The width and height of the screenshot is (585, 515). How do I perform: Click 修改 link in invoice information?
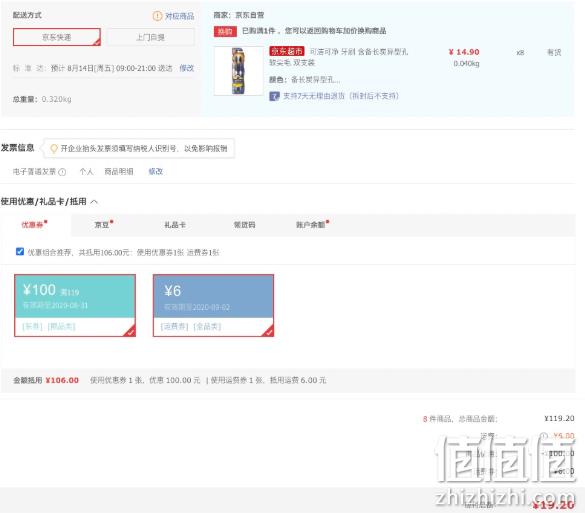coord(156,171)
